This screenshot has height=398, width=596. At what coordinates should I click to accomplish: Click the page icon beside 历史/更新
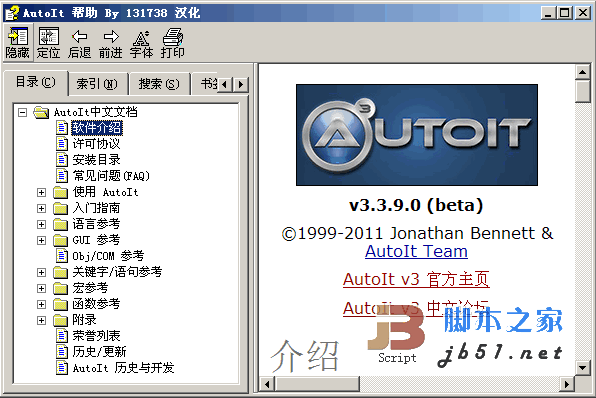[62, 352]
